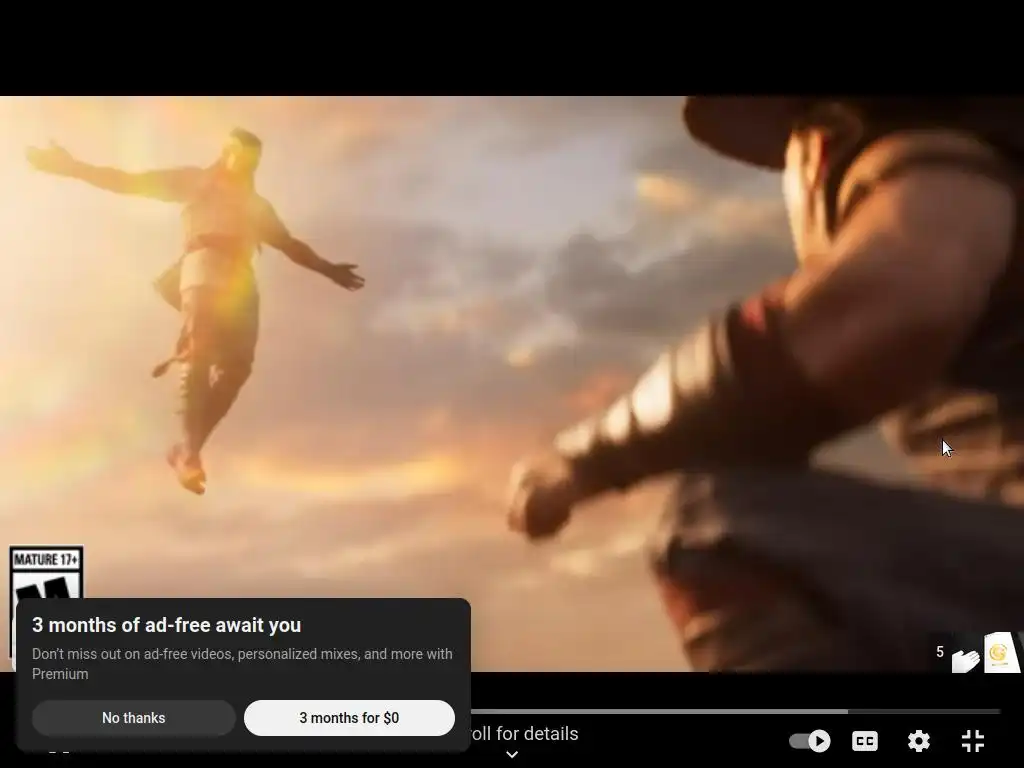Open the player settings gear
Image resolution: width=1024 pixels, height=768 pixels.
[x=919, y=741]
